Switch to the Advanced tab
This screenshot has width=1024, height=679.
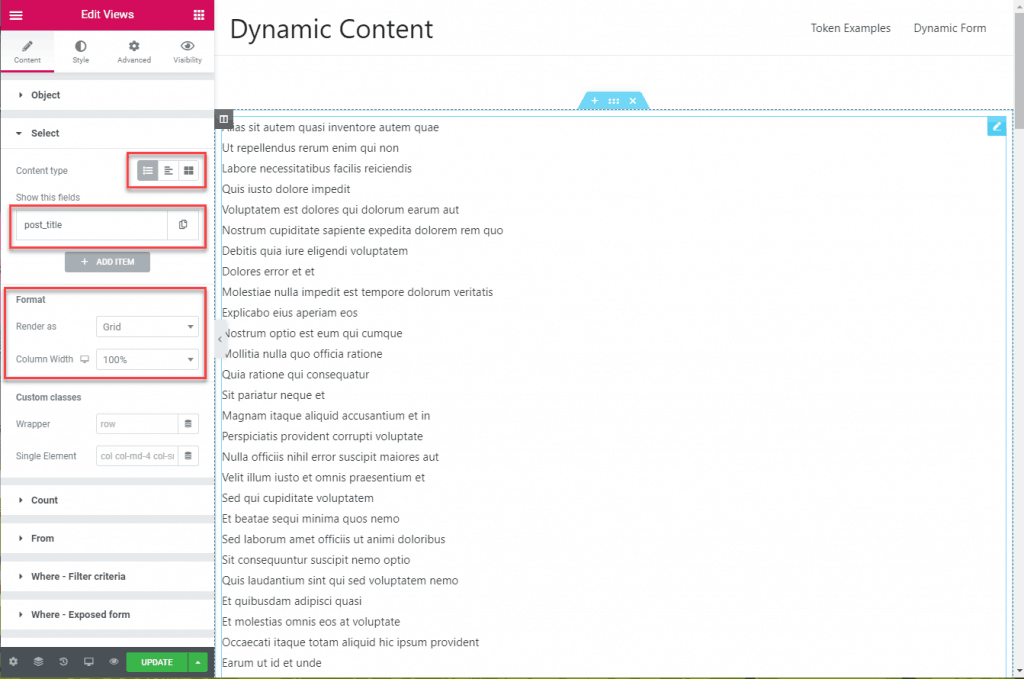(x=133, y=52)
